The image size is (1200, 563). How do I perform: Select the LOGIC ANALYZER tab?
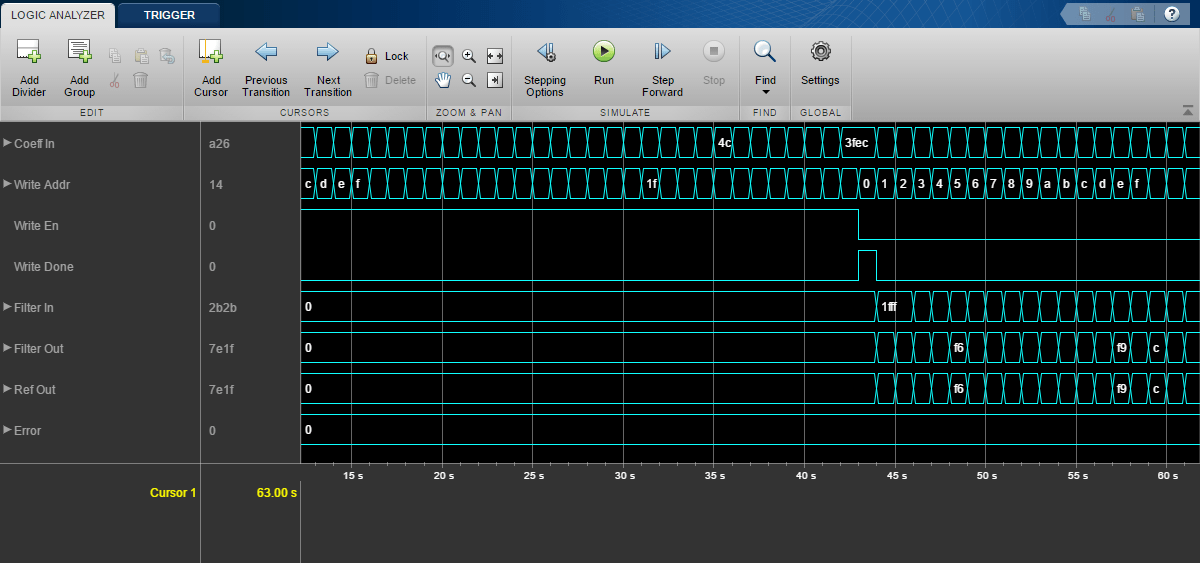click(58, 15)
